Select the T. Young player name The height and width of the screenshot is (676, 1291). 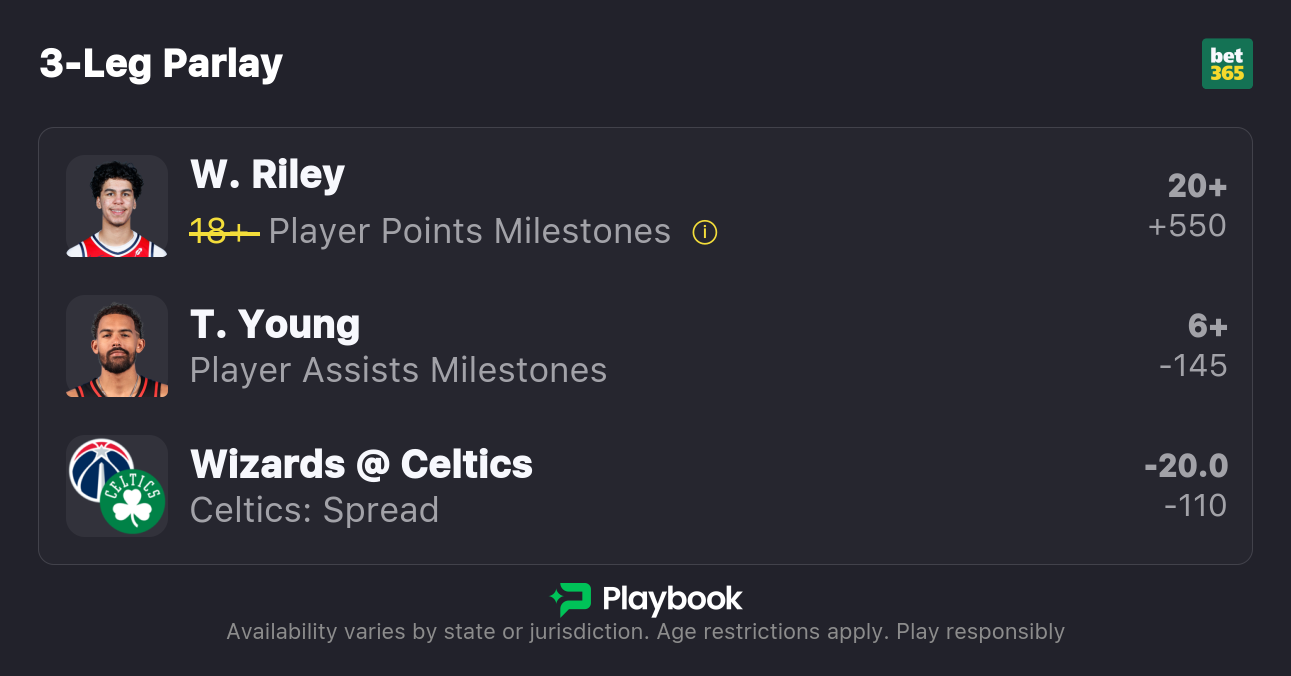275,325
